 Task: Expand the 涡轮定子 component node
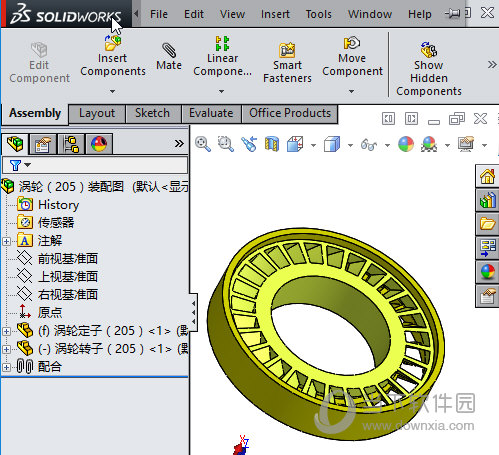click(x=6, y=331)
